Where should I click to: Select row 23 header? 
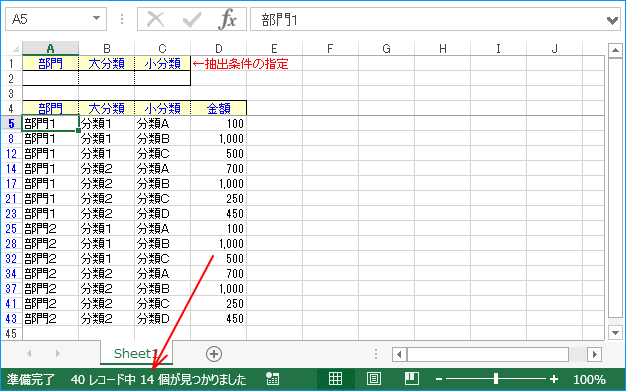pyautogui.click(x=11, y=214)
